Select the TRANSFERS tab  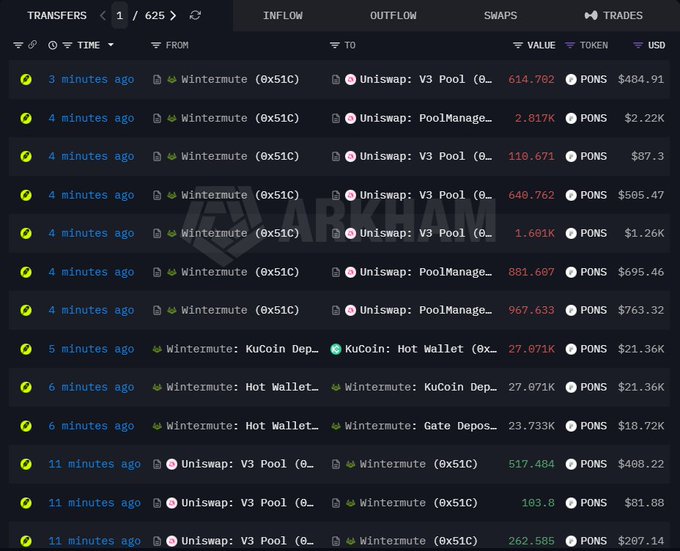[57, 16]
